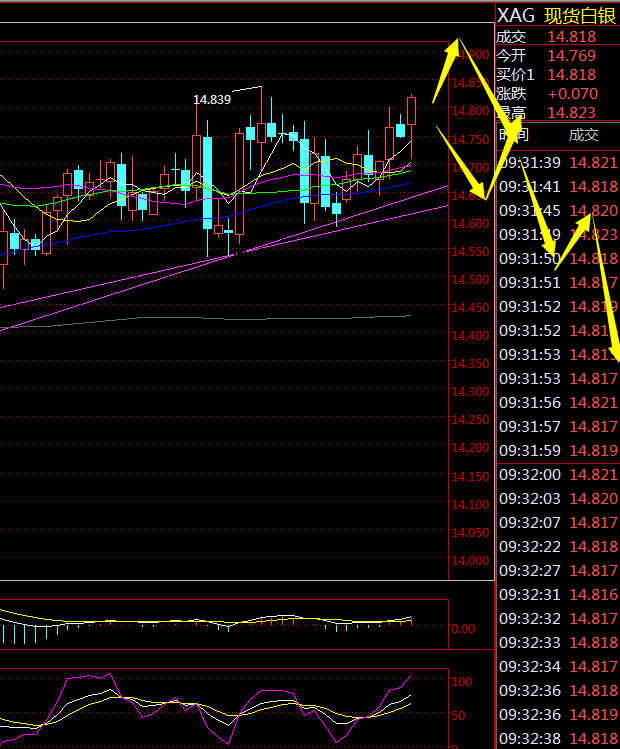The width and height of the screenshot is (620, 749).
Task: Click the 现货白银 instrument name
Action: 580,16
